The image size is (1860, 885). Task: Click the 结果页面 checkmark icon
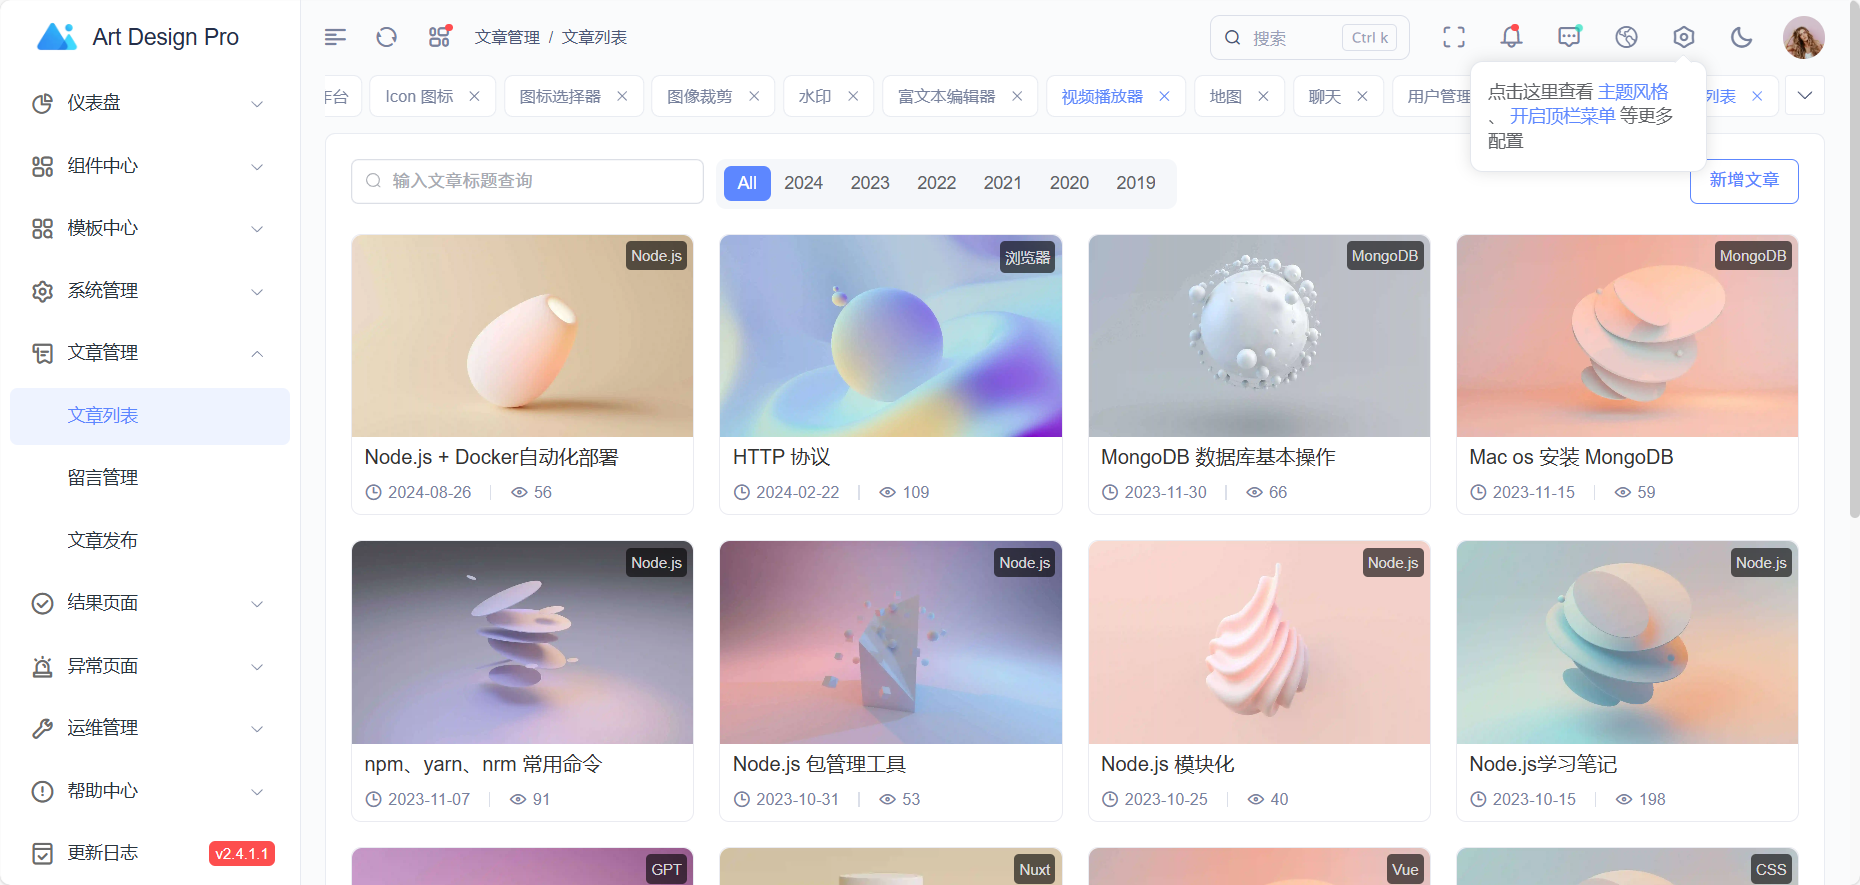(x=42, y=603)
